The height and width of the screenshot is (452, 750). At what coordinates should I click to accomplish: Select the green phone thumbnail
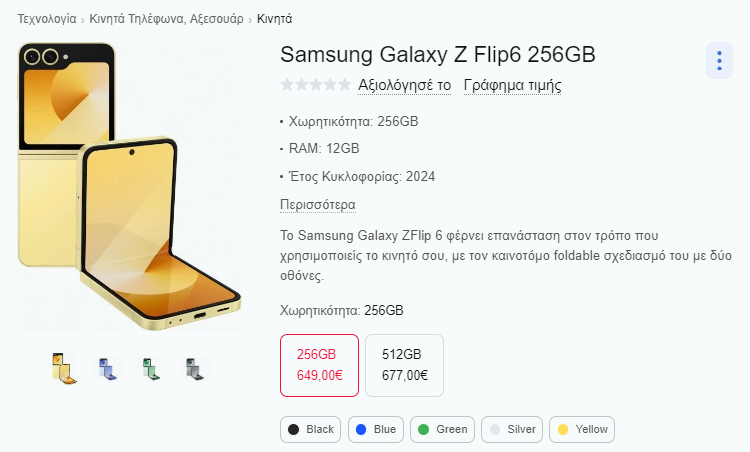(x=151, y=369)
